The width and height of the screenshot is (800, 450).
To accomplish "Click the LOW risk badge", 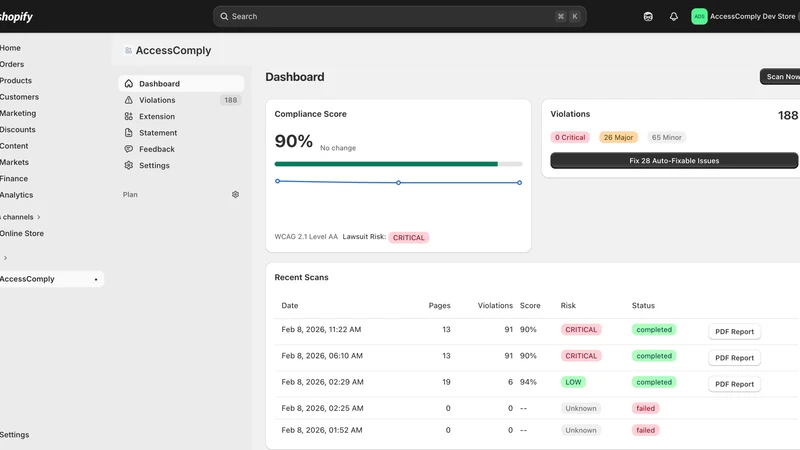I will coord(573,382).
